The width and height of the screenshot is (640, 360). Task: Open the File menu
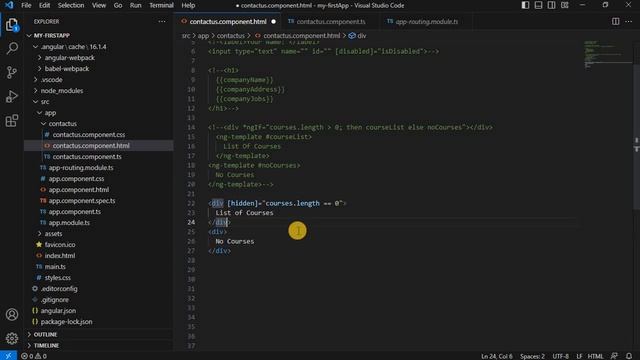point(26,5)
